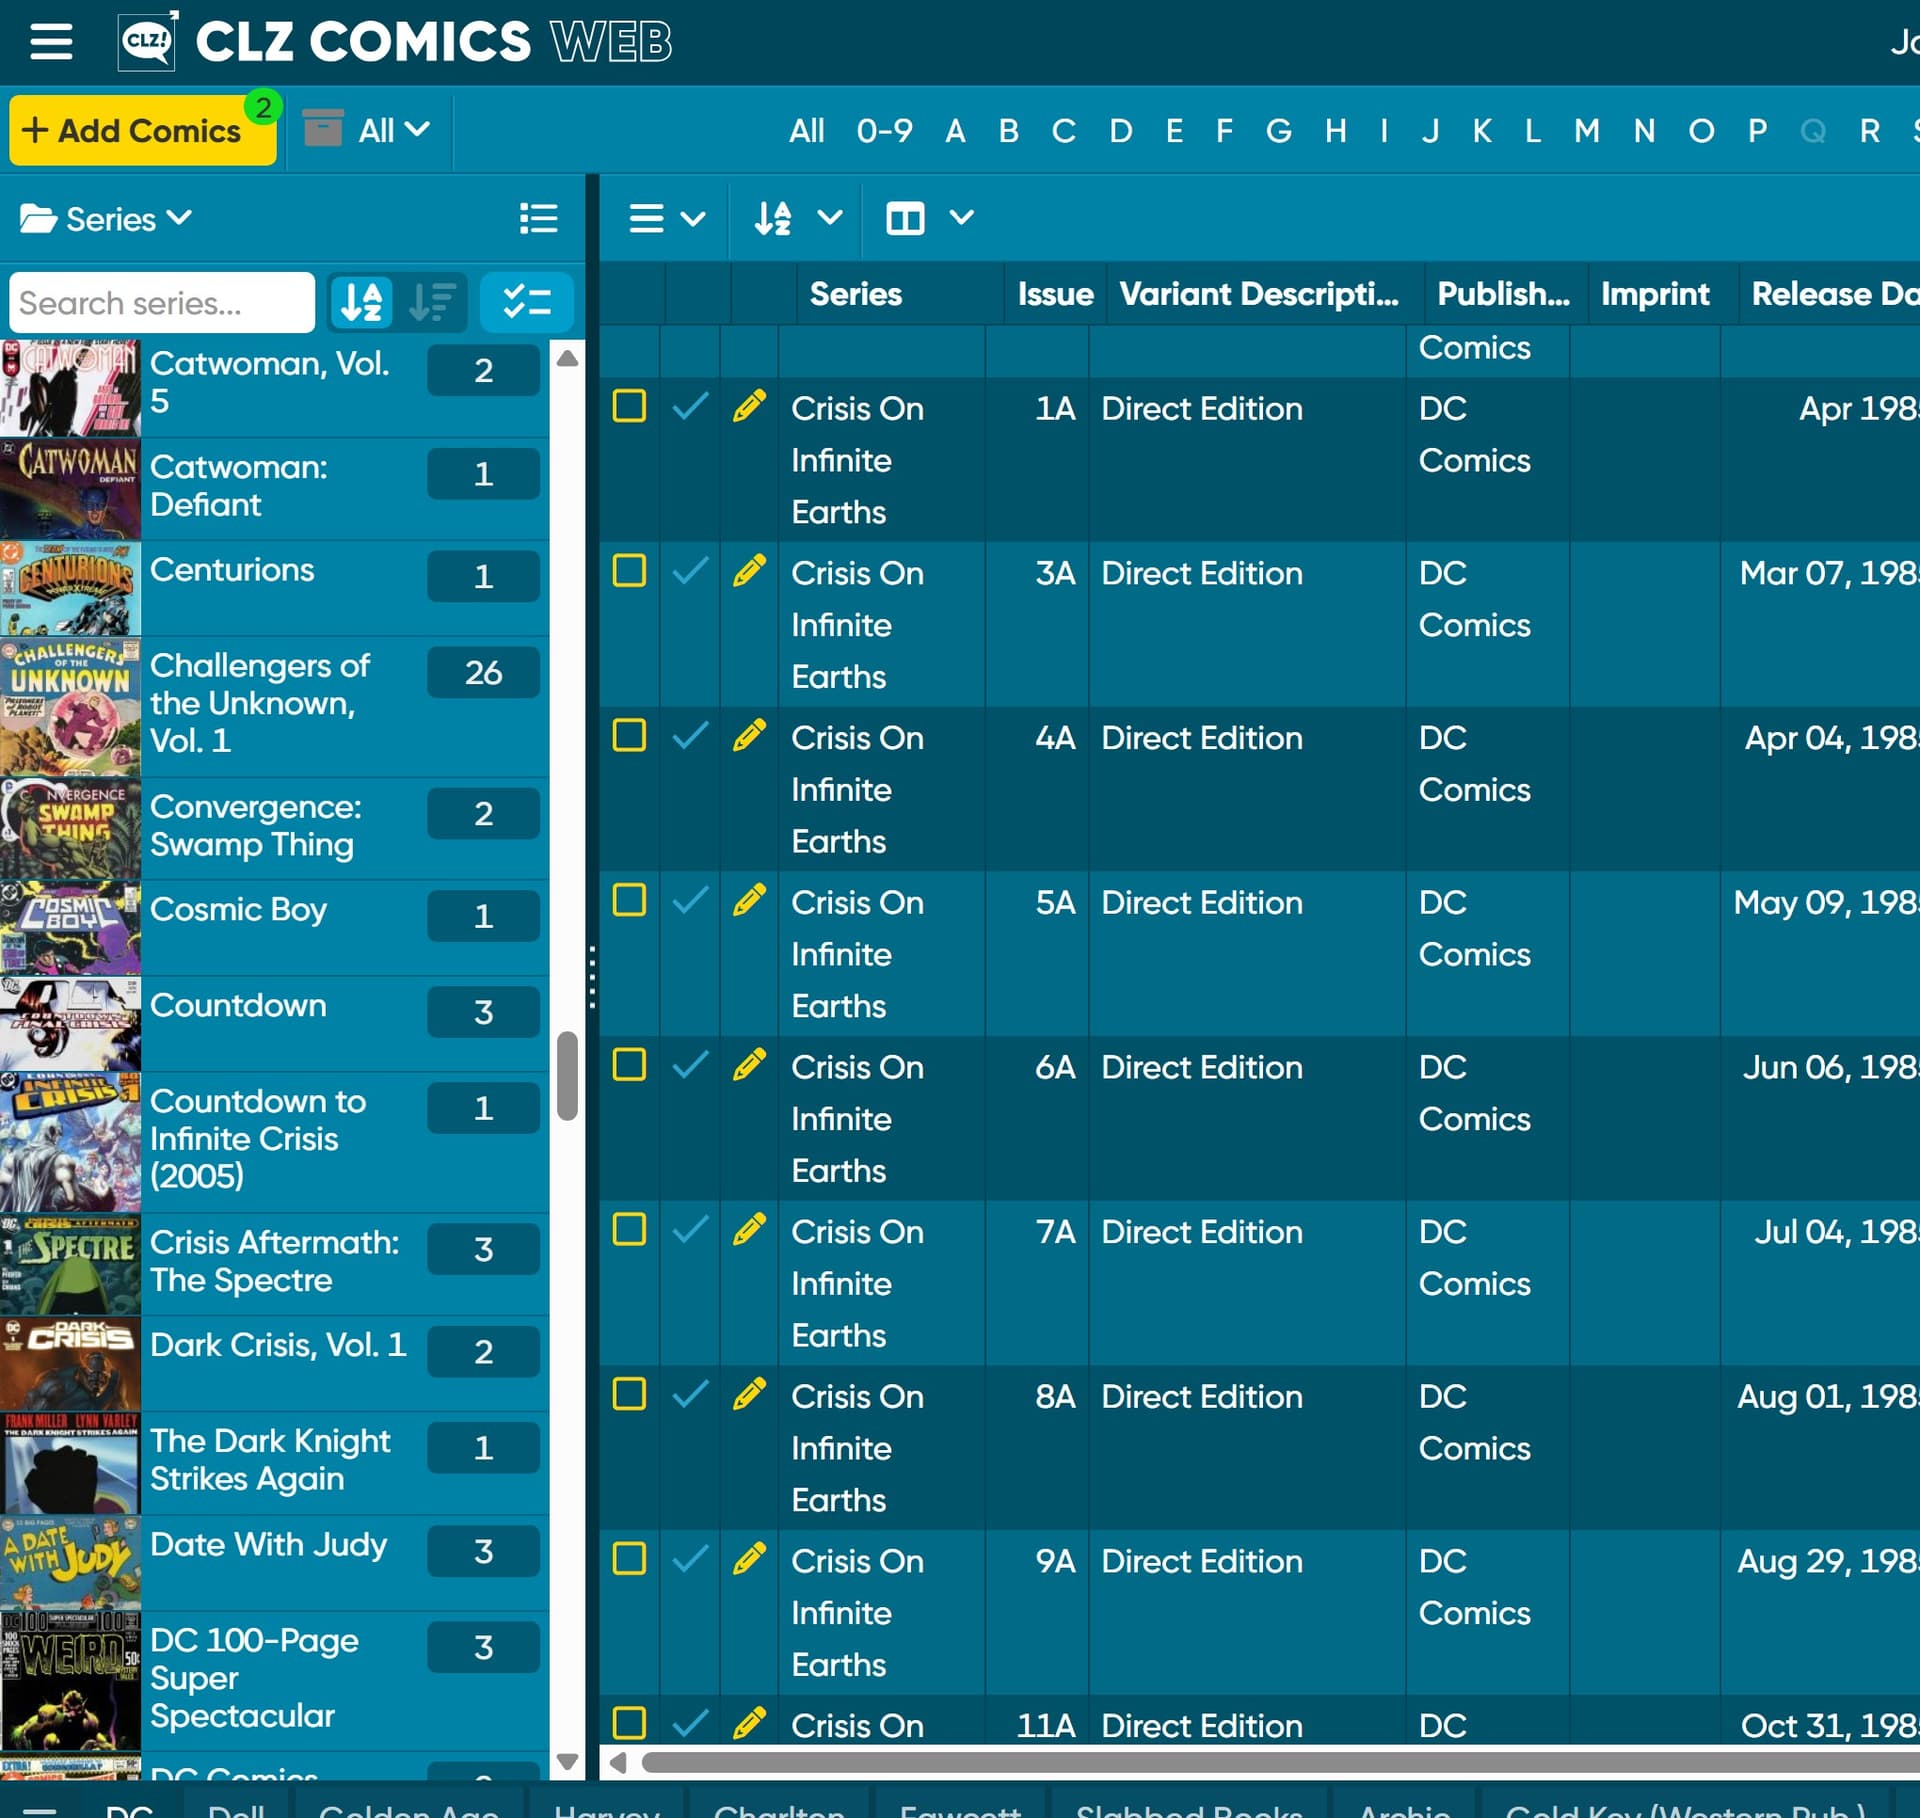Filter by letter C in alphabet bar
This screenshot has height=1818, width=1920.
click(1063, 131)
